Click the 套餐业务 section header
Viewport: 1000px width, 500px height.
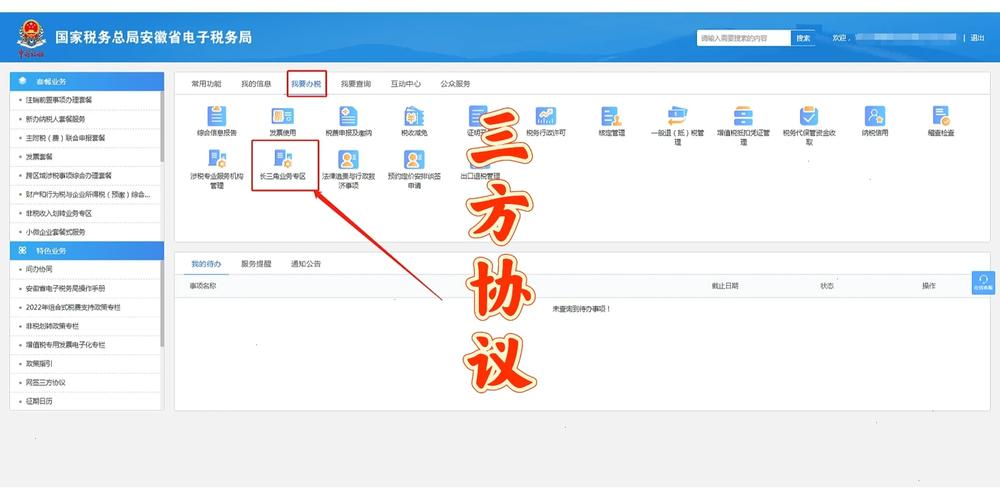point(87,82)
